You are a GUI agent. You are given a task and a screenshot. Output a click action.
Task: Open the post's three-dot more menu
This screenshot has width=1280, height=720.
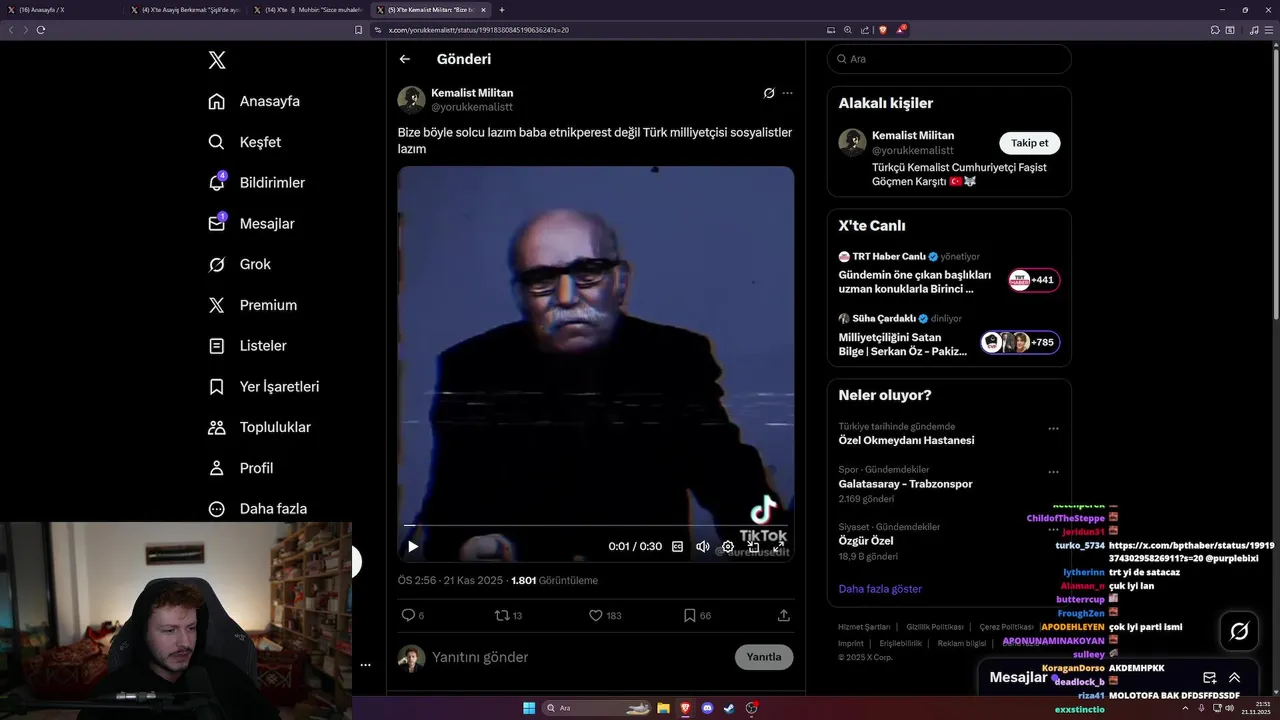tap(788, 93)
